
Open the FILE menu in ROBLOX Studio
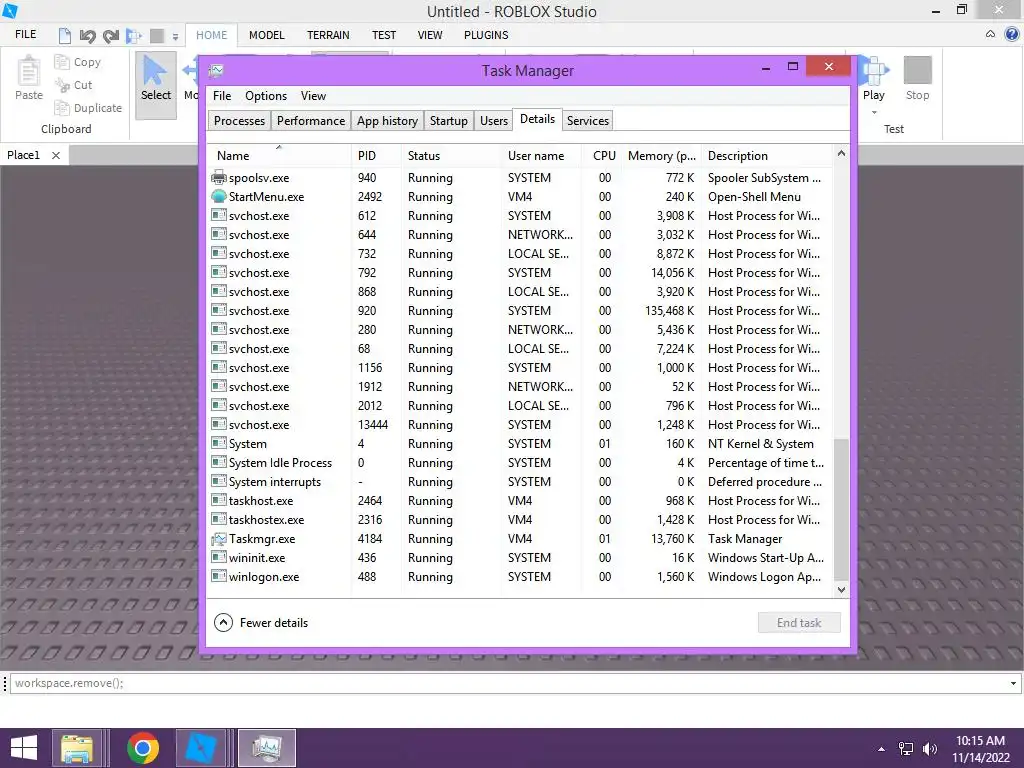click(x=25, y=35)
